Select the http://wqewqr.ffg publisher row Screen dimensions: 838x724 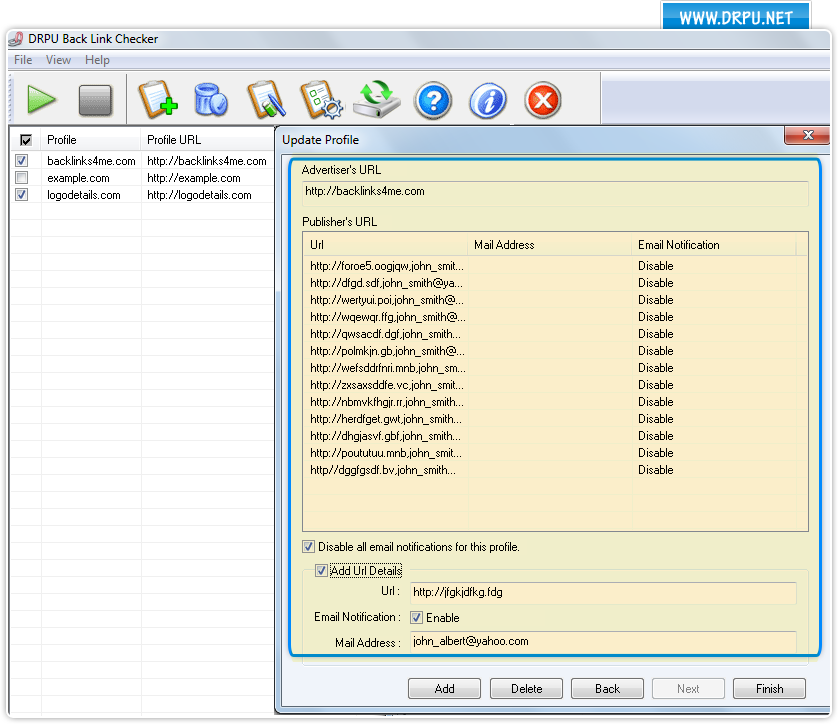point(555,317)
